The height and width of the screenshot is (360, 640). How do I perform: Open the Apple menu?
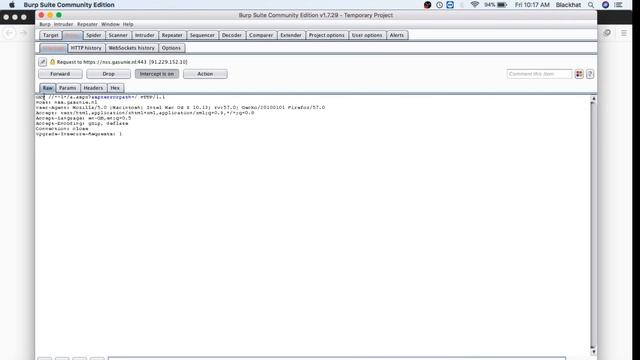pyautogui.click(x=12, y=5)
